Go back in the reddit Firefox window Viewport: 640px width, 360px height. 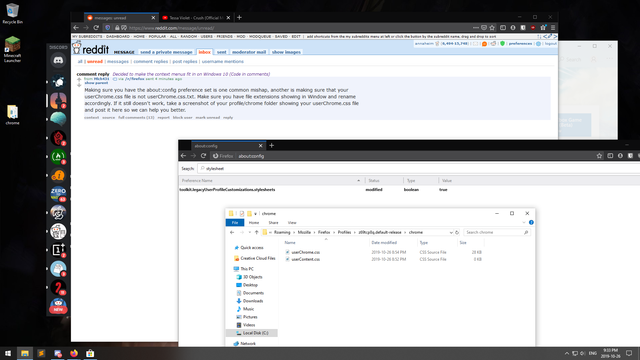pos(76,28)
